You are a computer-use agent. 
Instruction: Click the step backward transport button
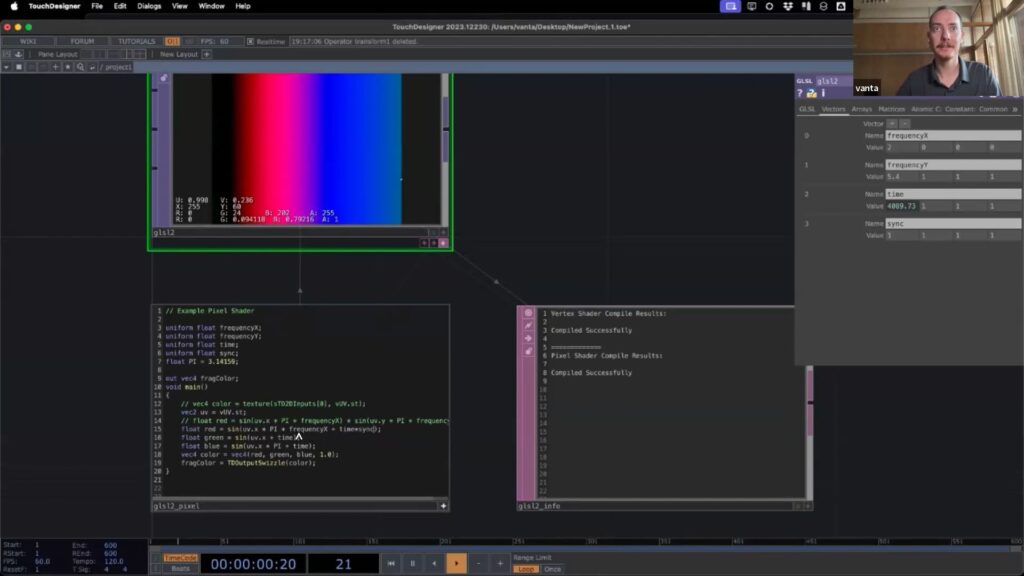(434, 564)
